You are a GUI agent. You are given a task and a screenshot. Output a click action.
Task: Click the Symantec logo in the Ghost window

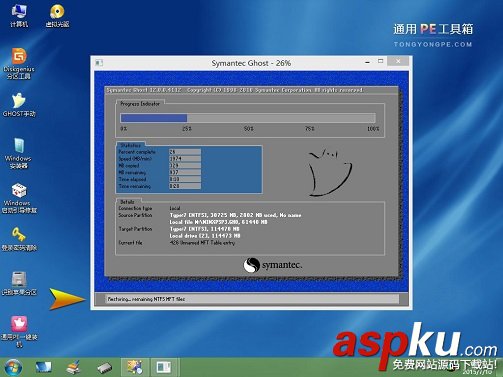click(273, 265)
